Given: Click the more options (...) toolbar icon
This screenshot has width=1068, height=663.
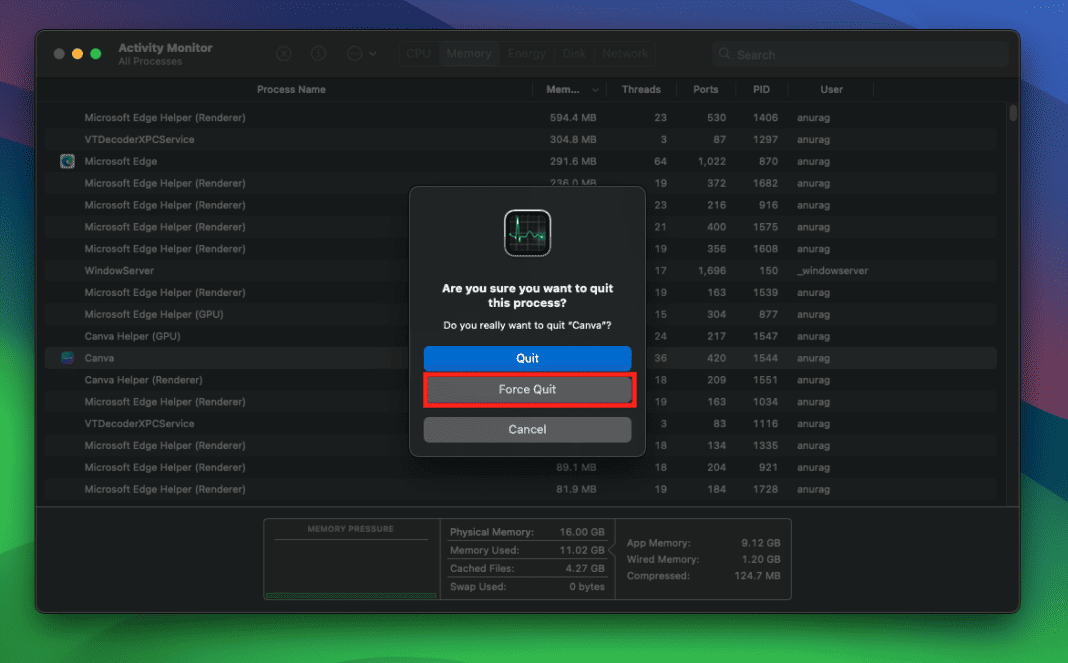Looking at the screenshot, I should (355, 53).
